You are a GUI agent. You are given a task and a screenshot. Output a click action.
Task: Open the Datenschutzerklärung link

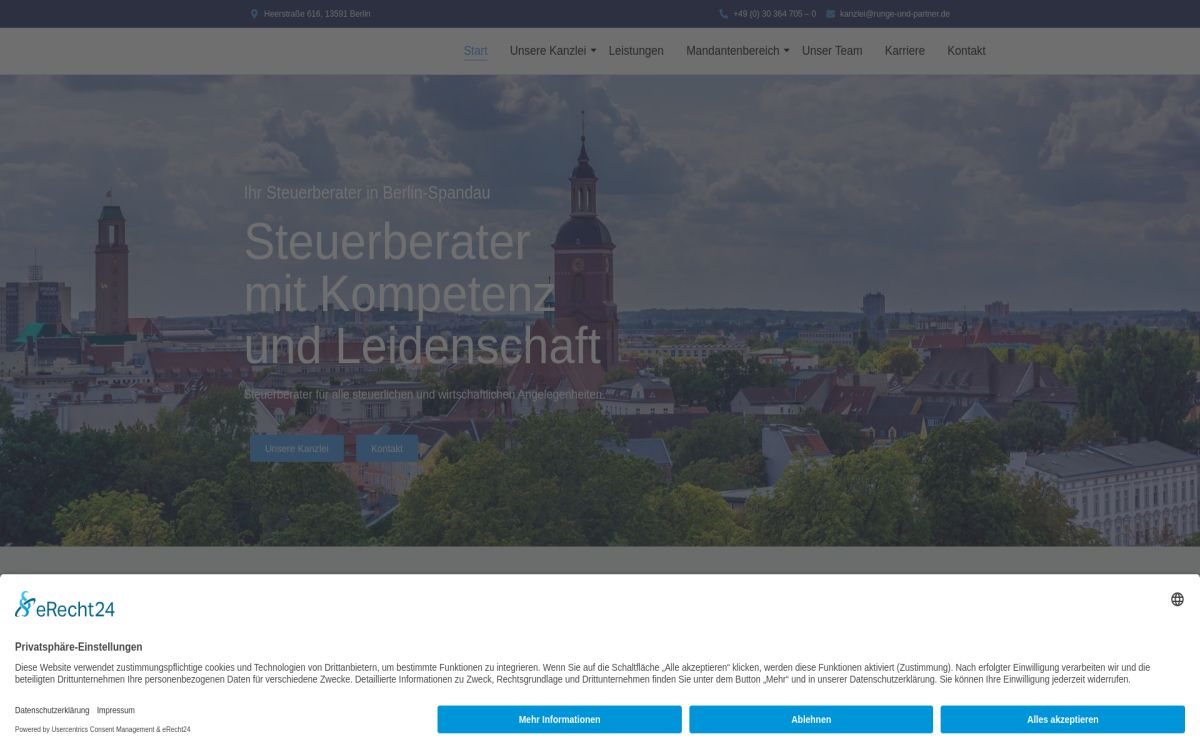point(52,710)
